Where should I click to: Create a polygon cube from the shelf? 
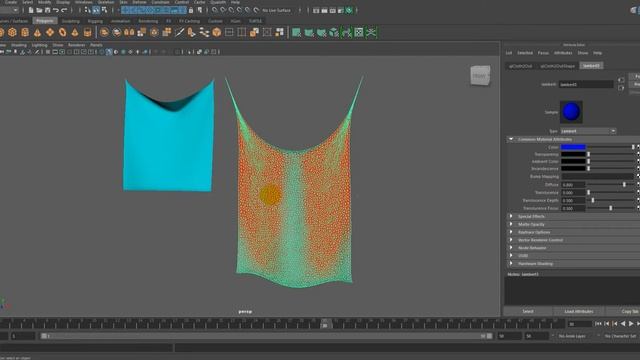point(12,32)
